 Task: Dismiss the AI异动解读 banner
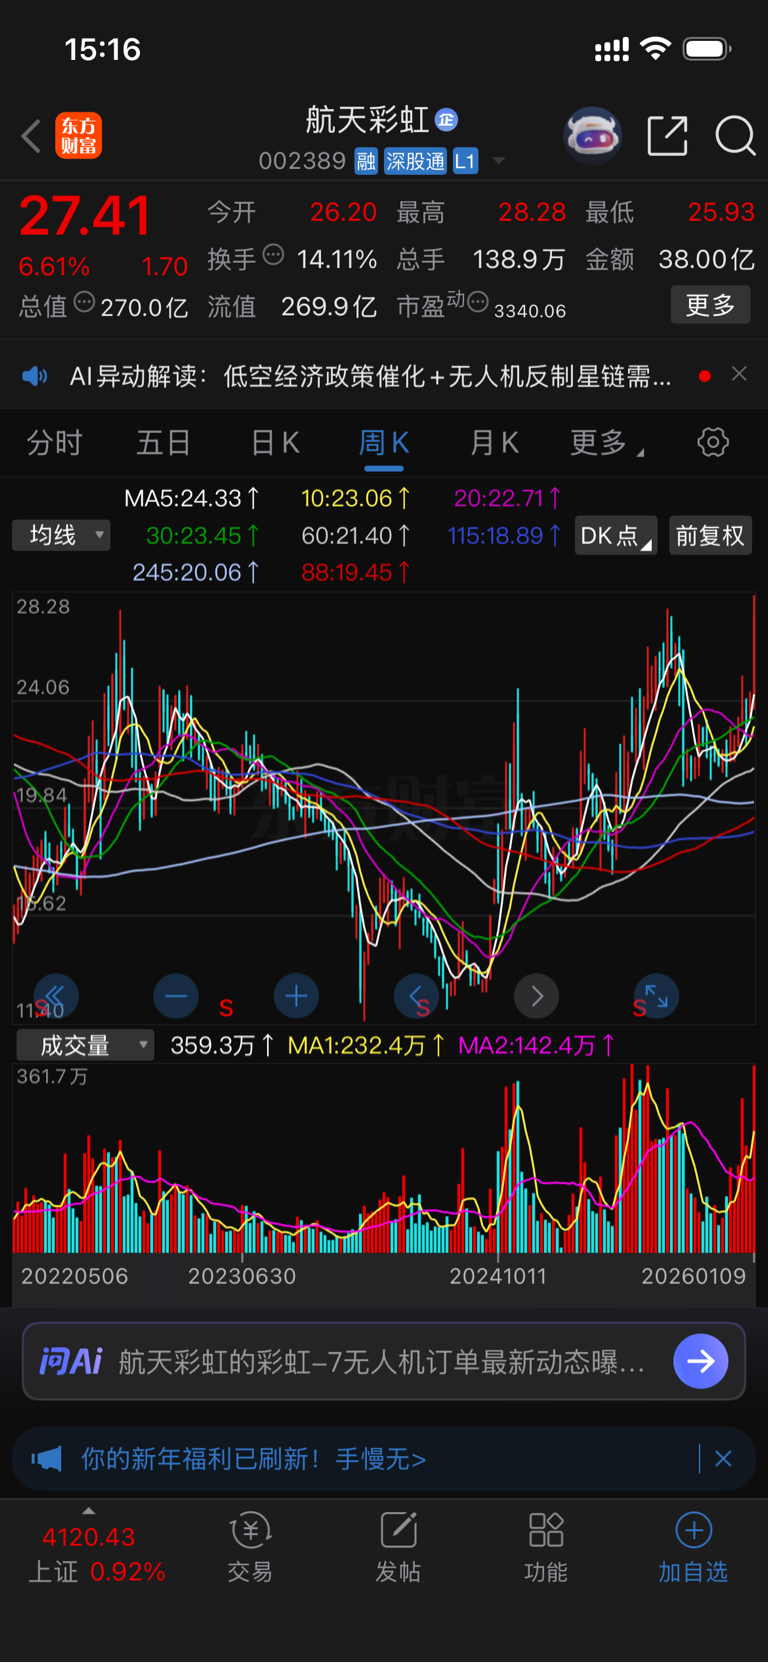coord(739,374)
